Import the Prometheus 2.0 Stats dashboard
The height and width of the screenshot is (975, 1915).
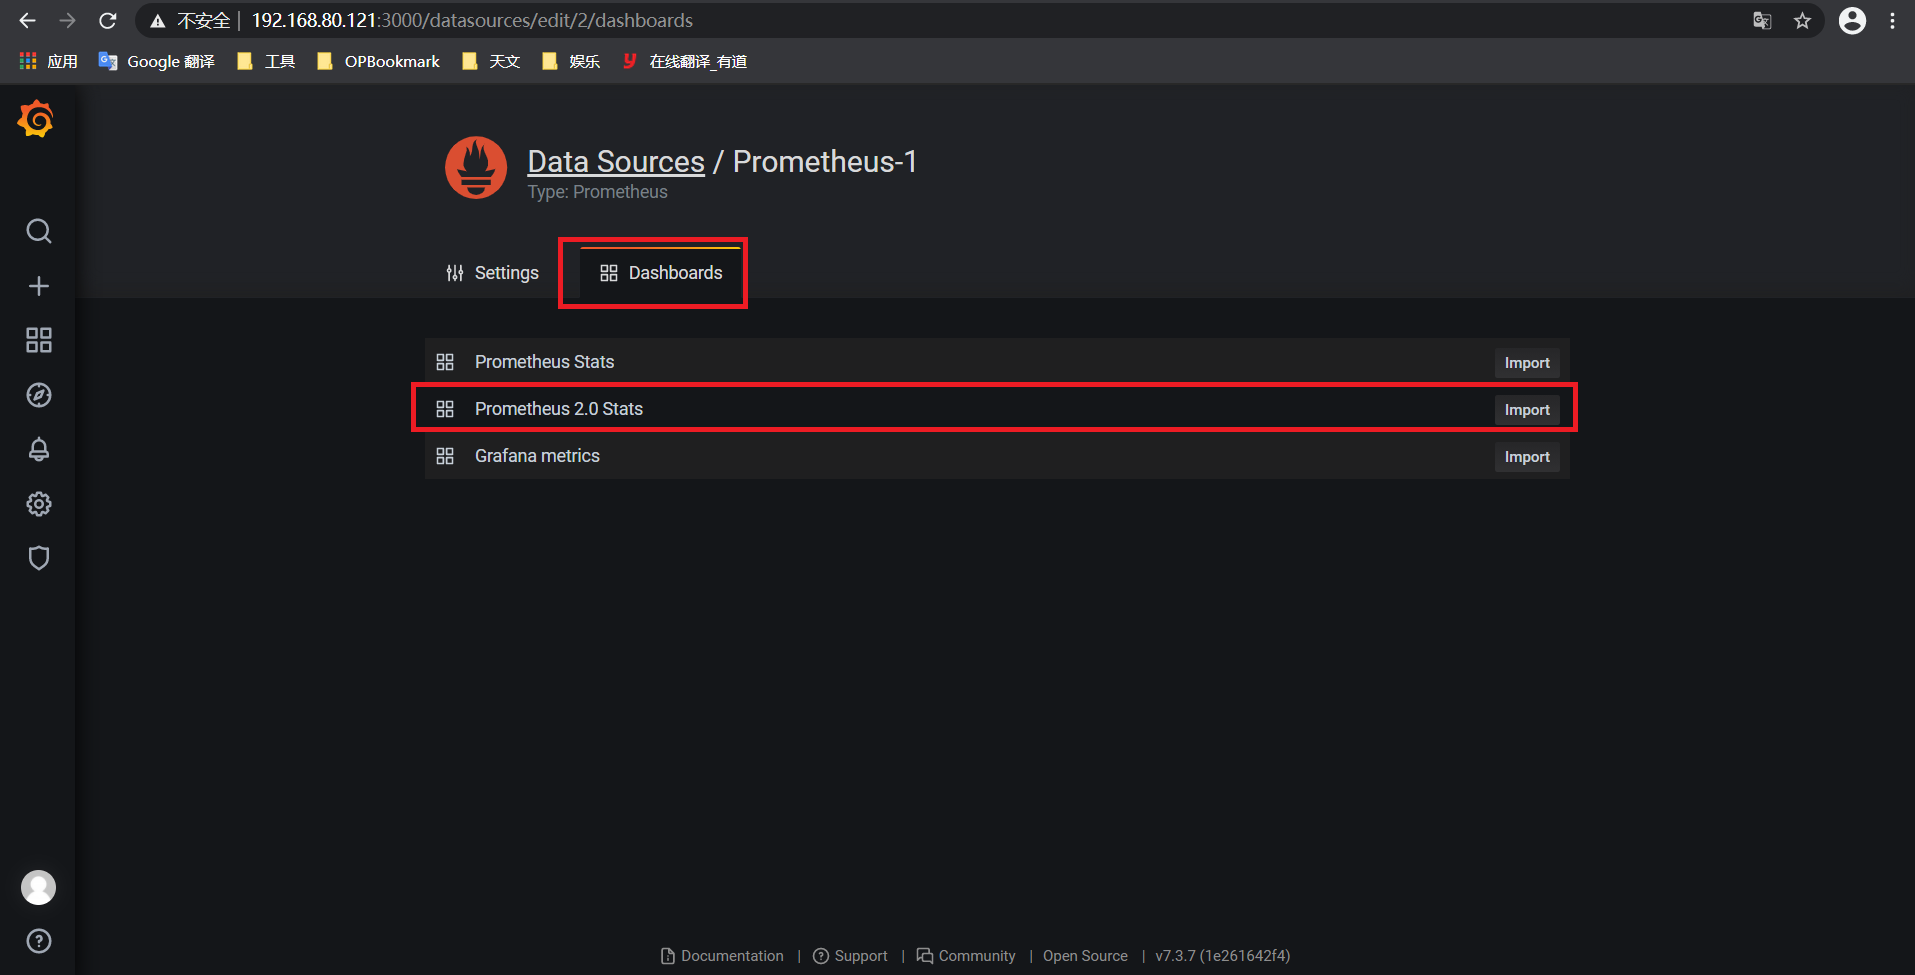[x=1527, y=410]
